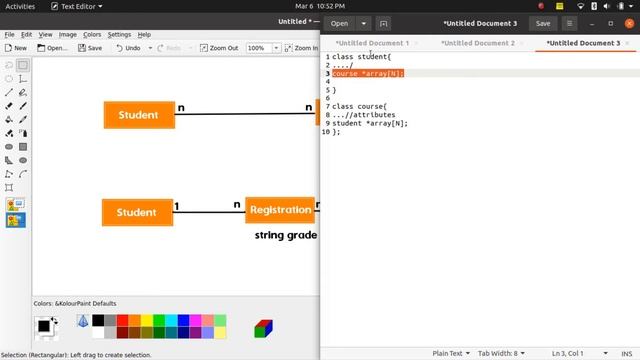This screenshot has width=640, height=360.
Task: Expand the recent files arrow beside Open
Action: 364,24
